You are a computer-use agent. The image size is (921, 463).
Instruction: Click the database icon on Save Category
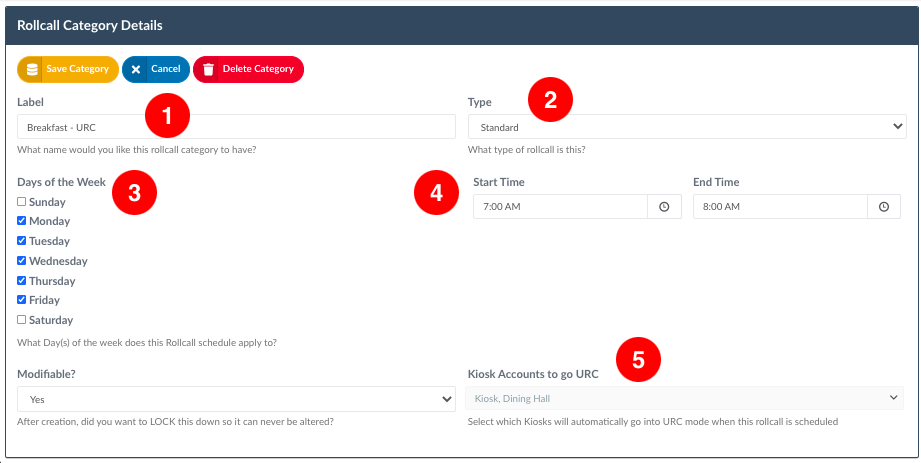point(32,69)
